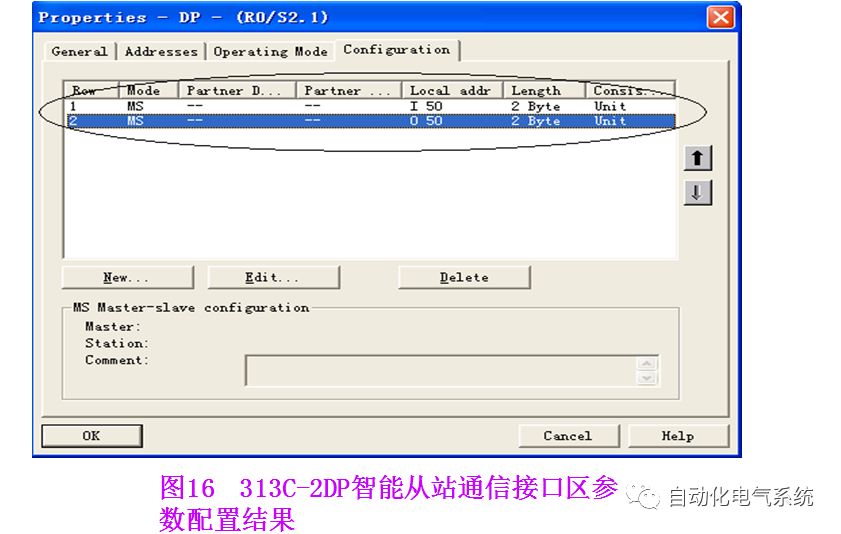This screenshot has height=534, width=841.
Task: Switch to the Operating Mode tab
Action: 270,51
